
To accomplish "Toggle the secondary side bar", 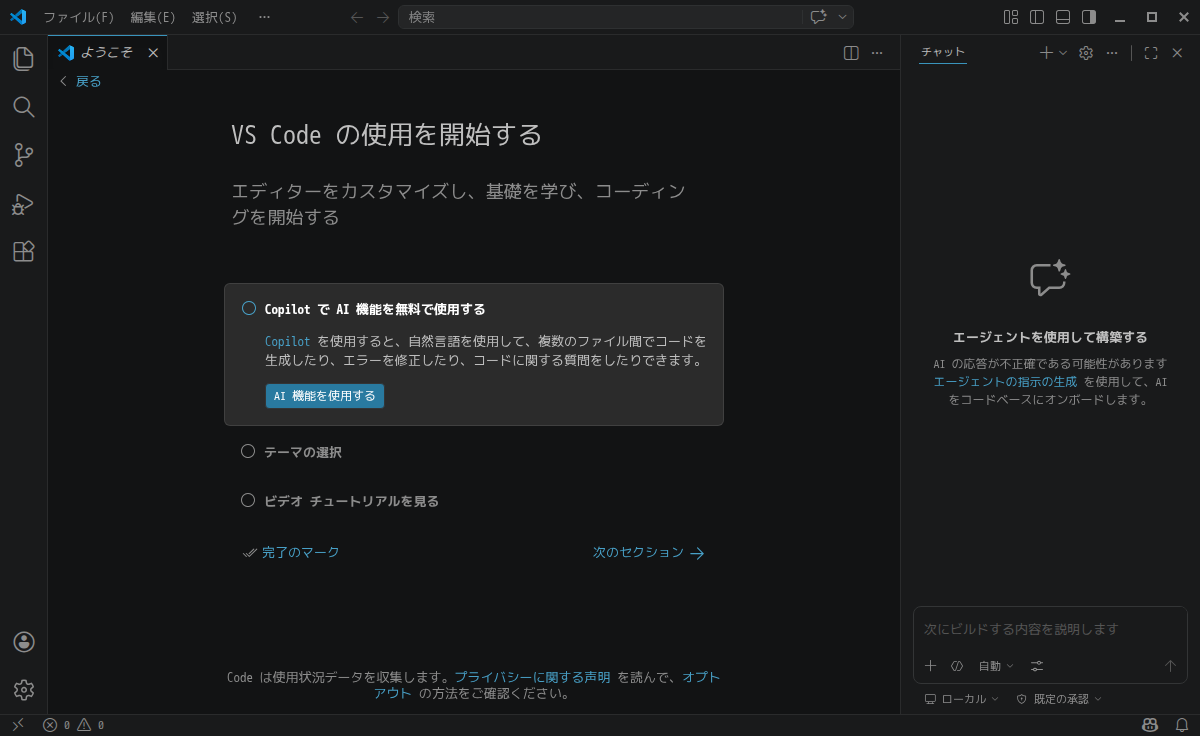I will [1089, 17].
